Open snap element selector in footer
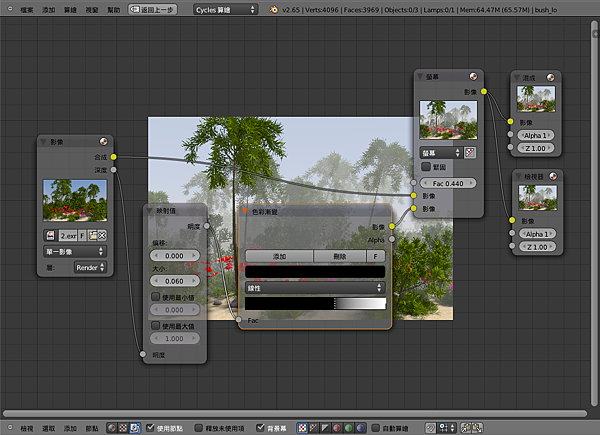 (447, 428)
